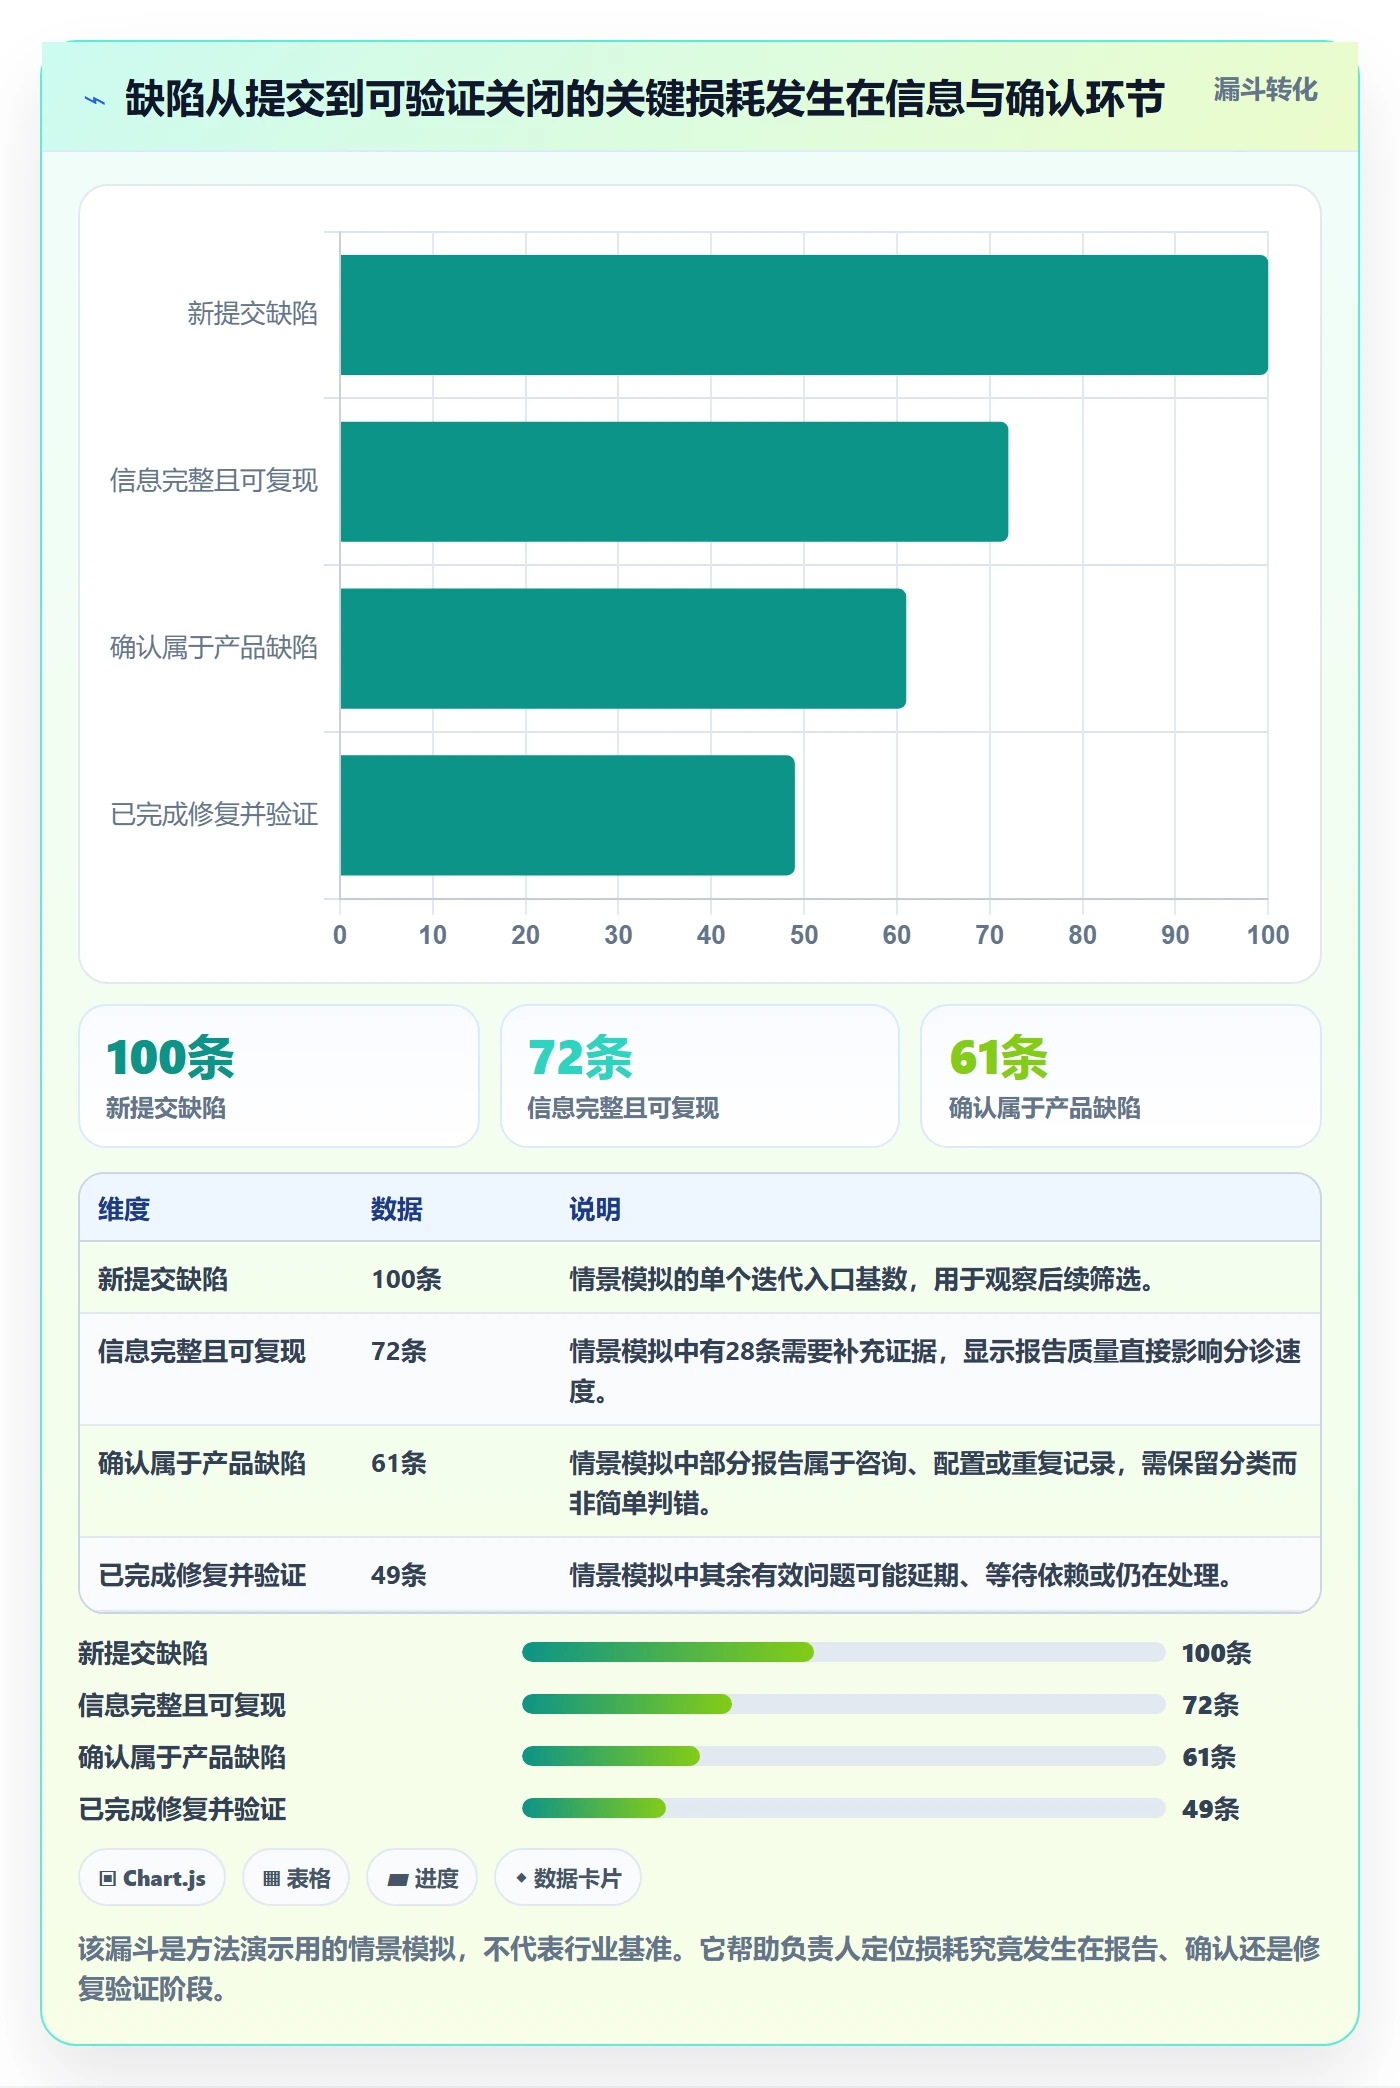
Task: Click the square icon in the Chart.js chip
Action: [x=108, y=1878]
